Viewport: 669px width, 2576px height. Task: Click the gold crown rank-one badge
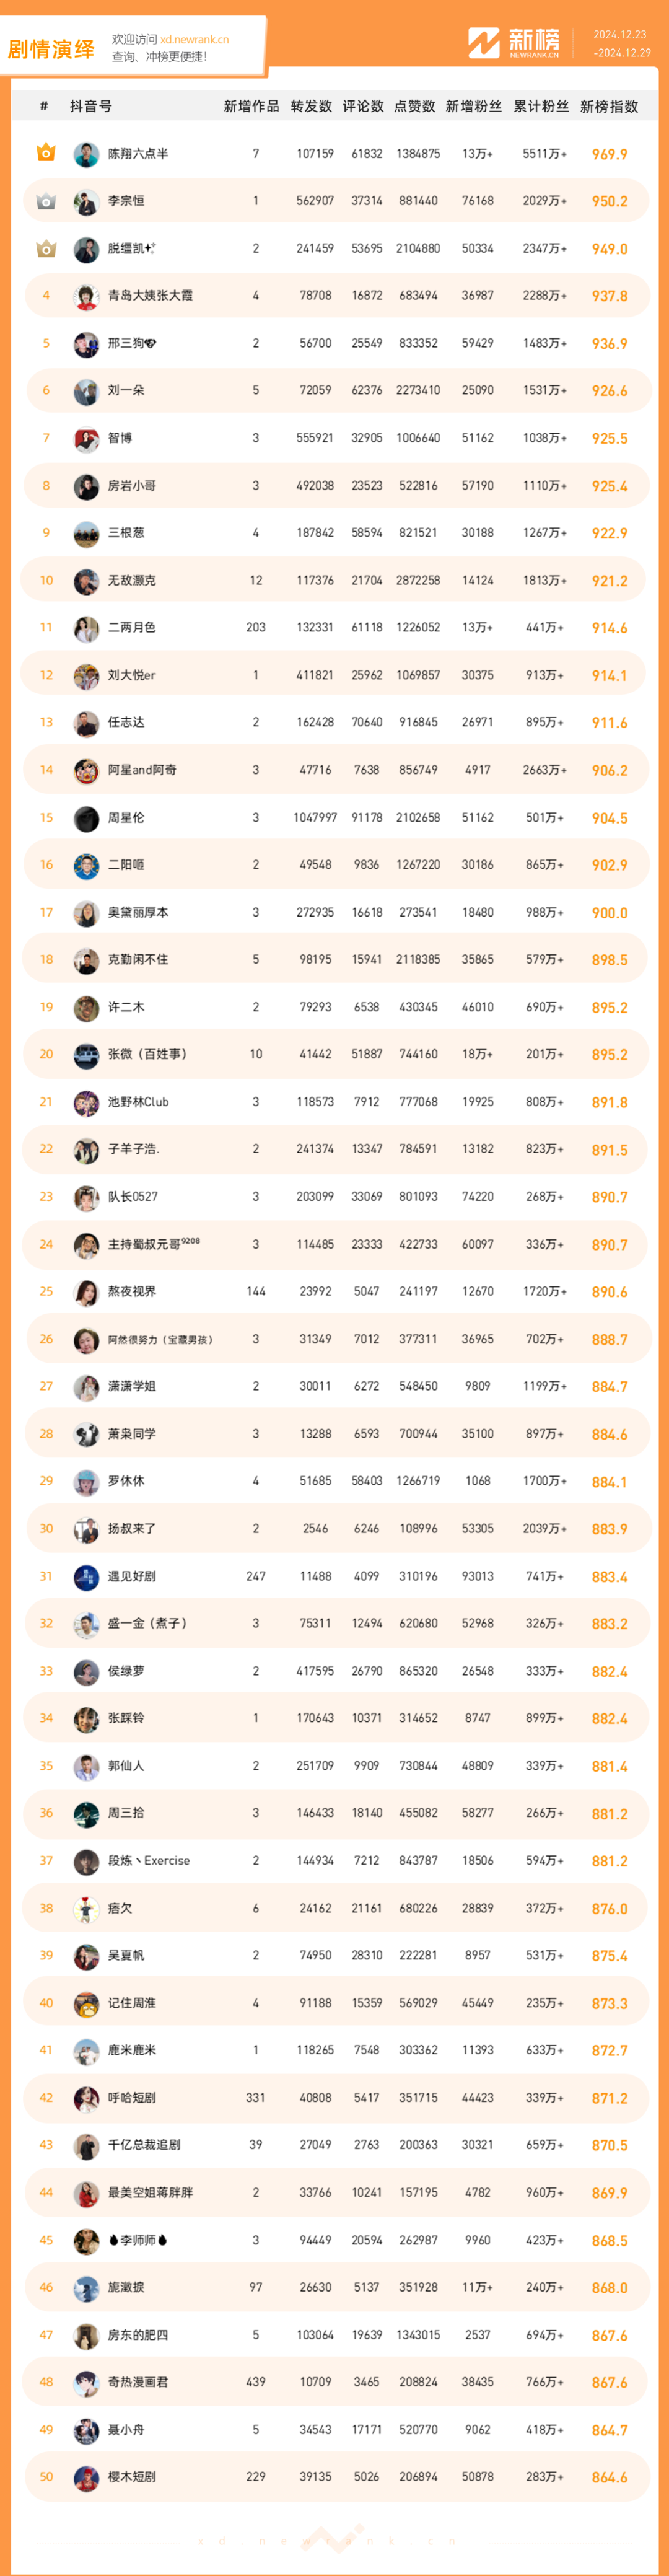(x=46, y=153)
